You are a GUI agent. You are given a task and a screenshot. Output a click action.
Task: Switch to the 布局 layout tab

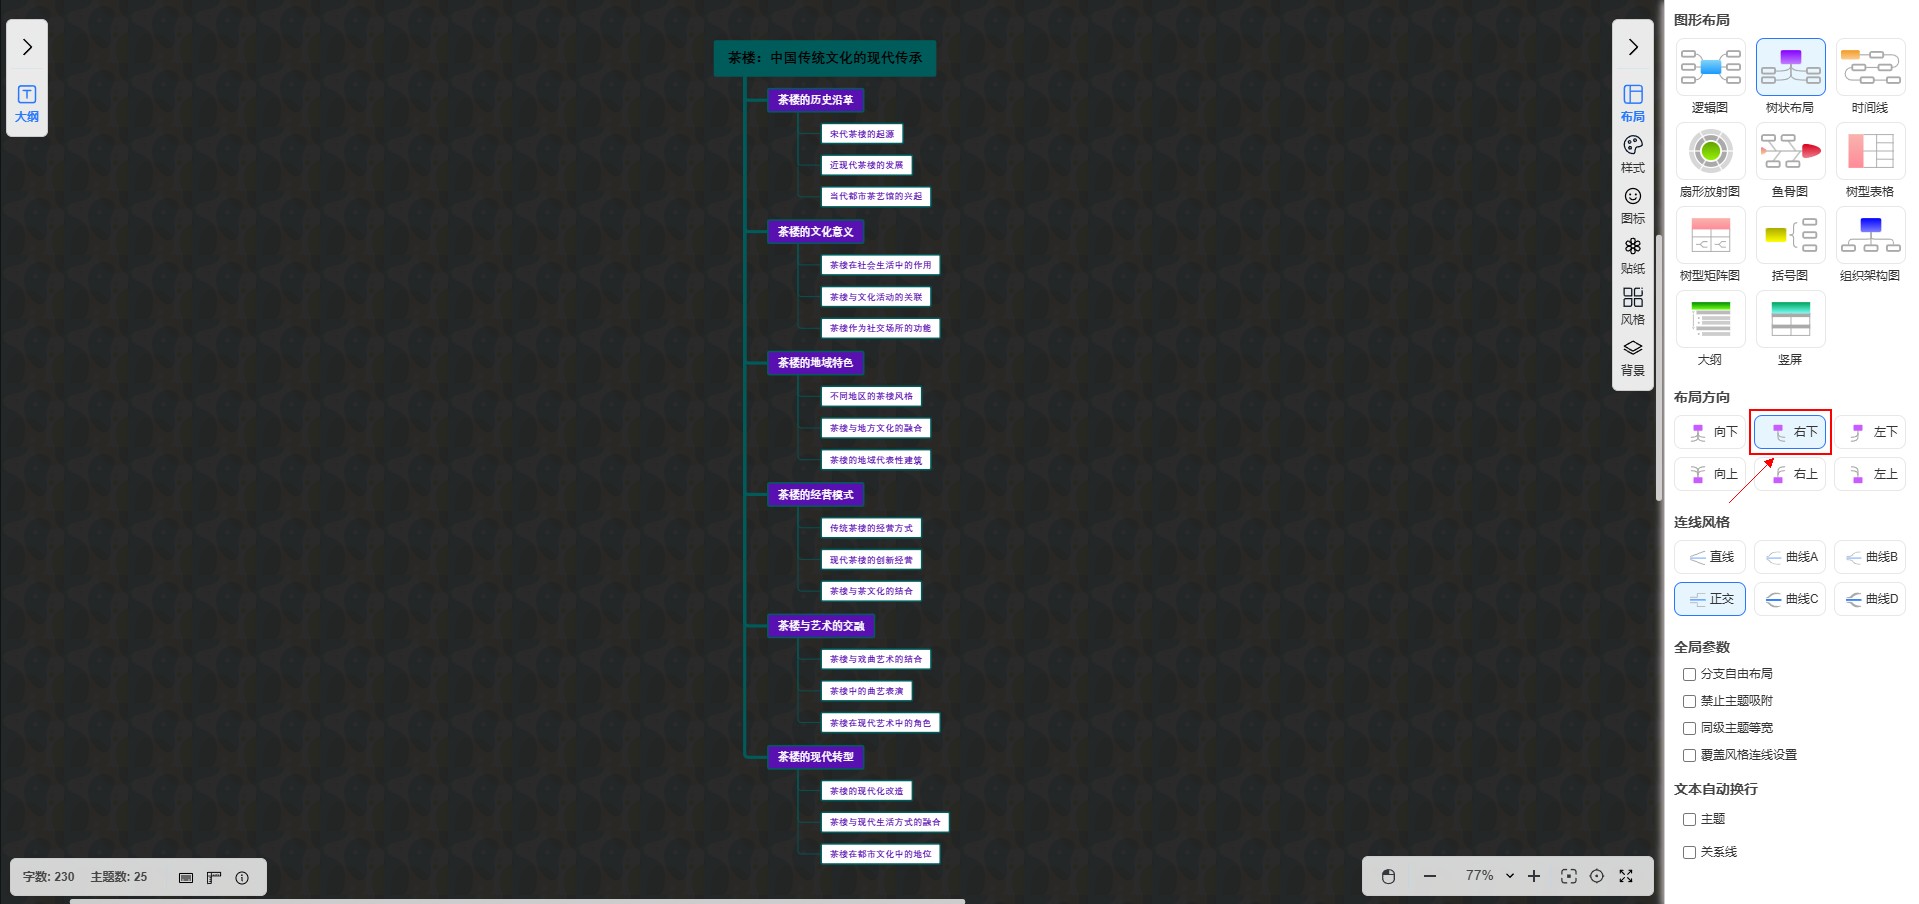tap(1632, 103)
